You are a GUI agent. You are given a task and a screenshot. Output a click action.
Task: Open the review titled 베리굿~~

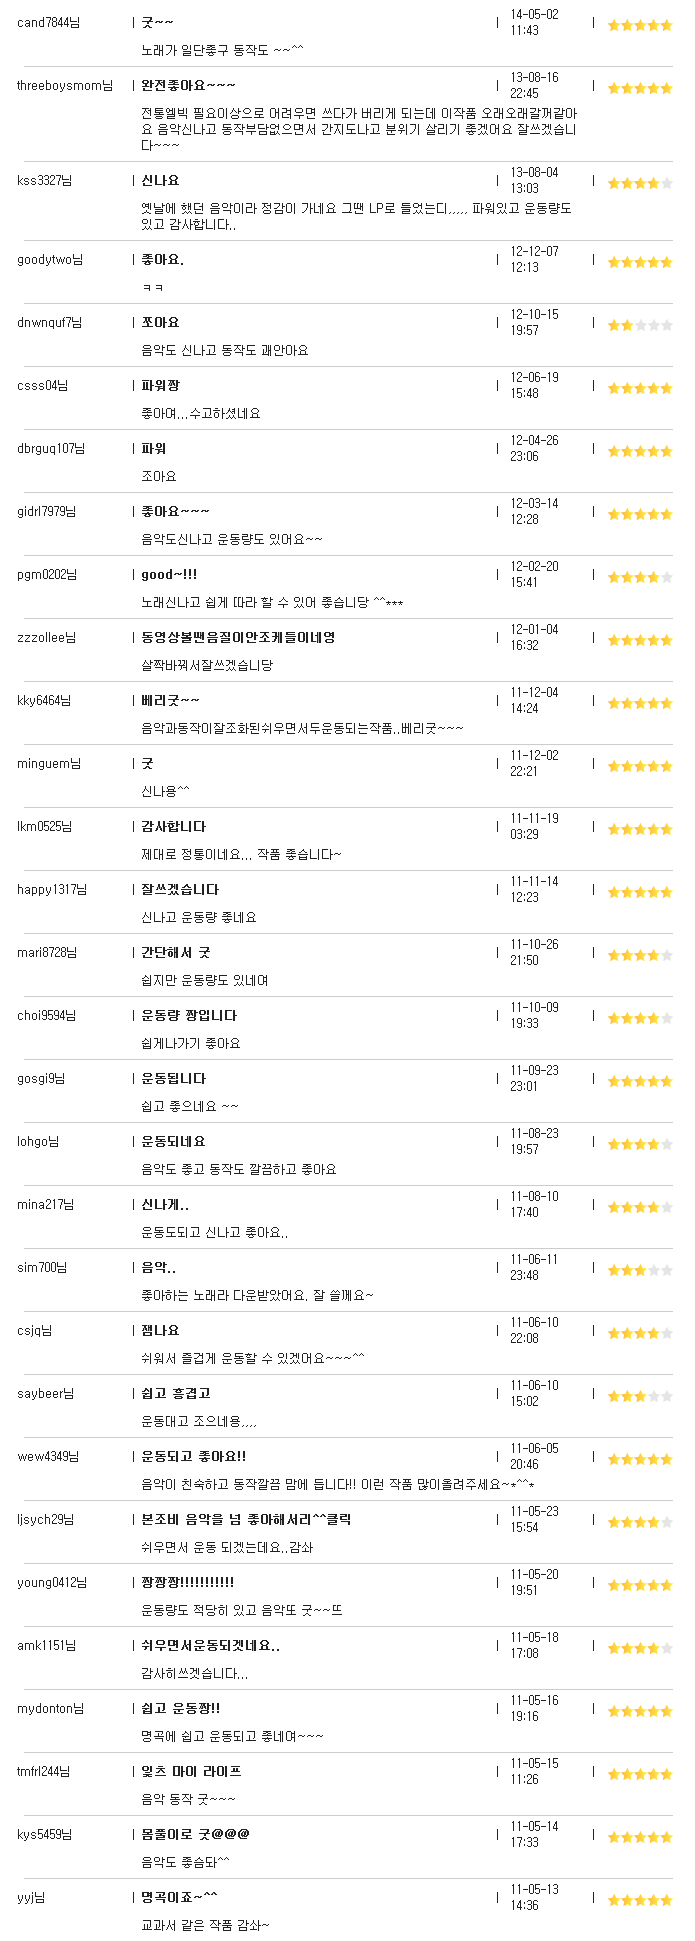point(170,700)
